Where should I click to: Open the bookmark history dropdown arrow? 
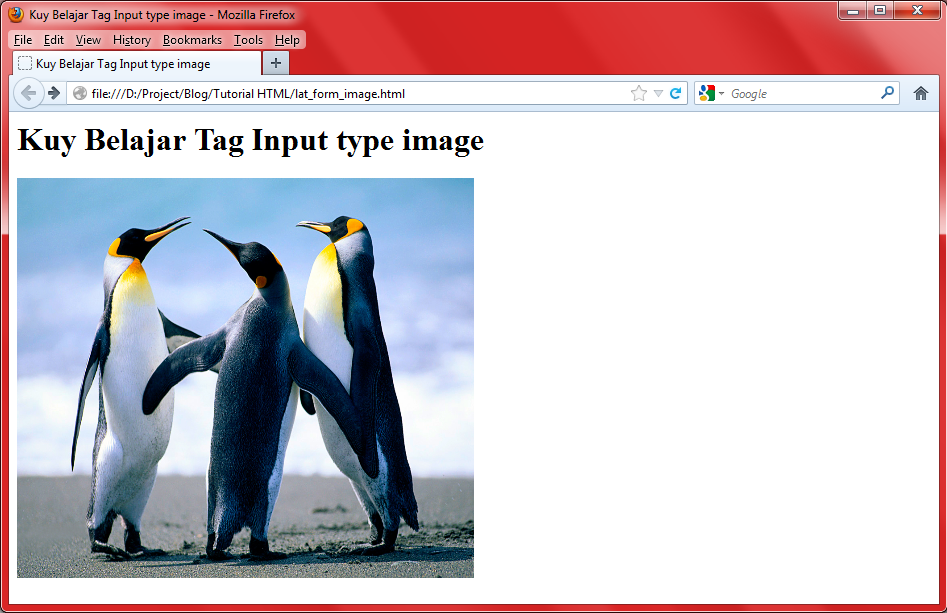tap(656, 92)
